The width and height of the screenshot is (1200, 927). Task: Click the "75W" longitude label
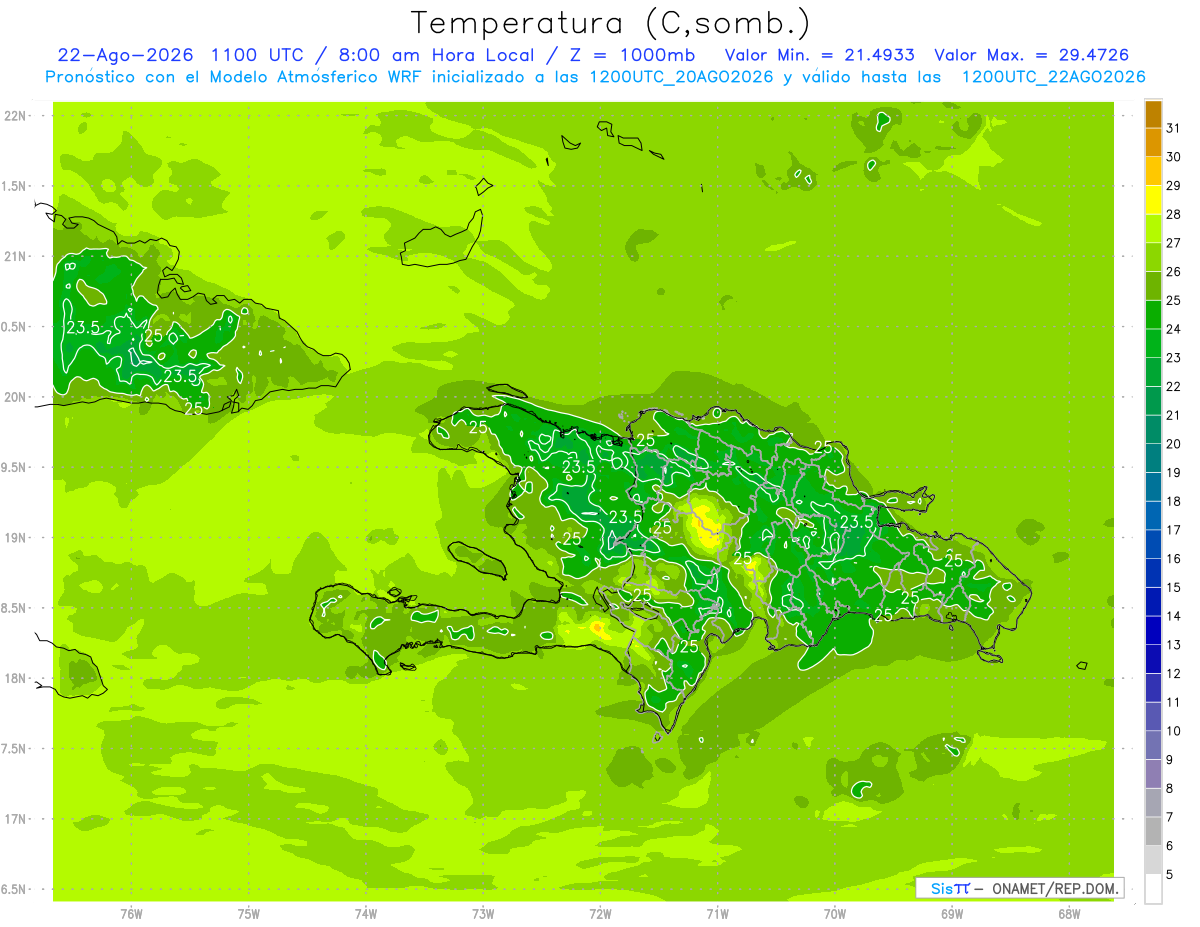click(x=249, y=913)
